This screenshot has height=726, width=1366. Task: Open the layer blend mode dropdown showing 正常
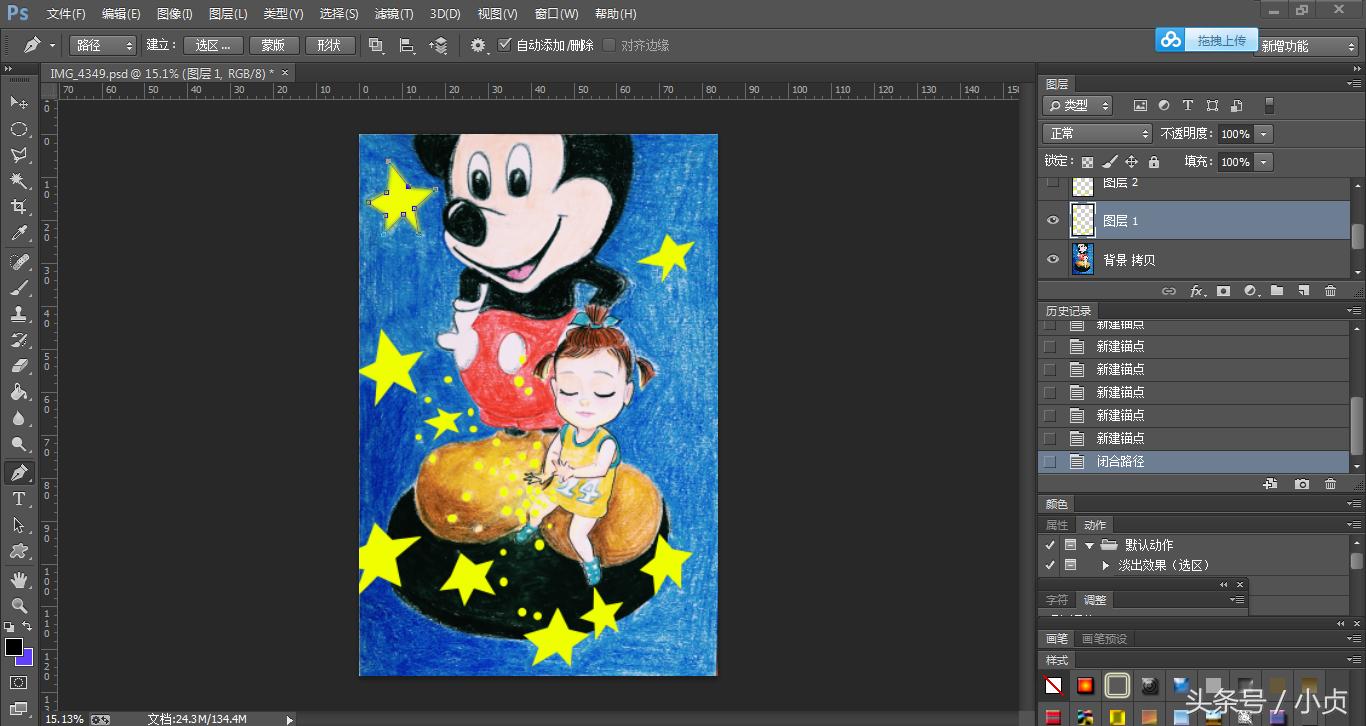click(x=1097, y=133)
